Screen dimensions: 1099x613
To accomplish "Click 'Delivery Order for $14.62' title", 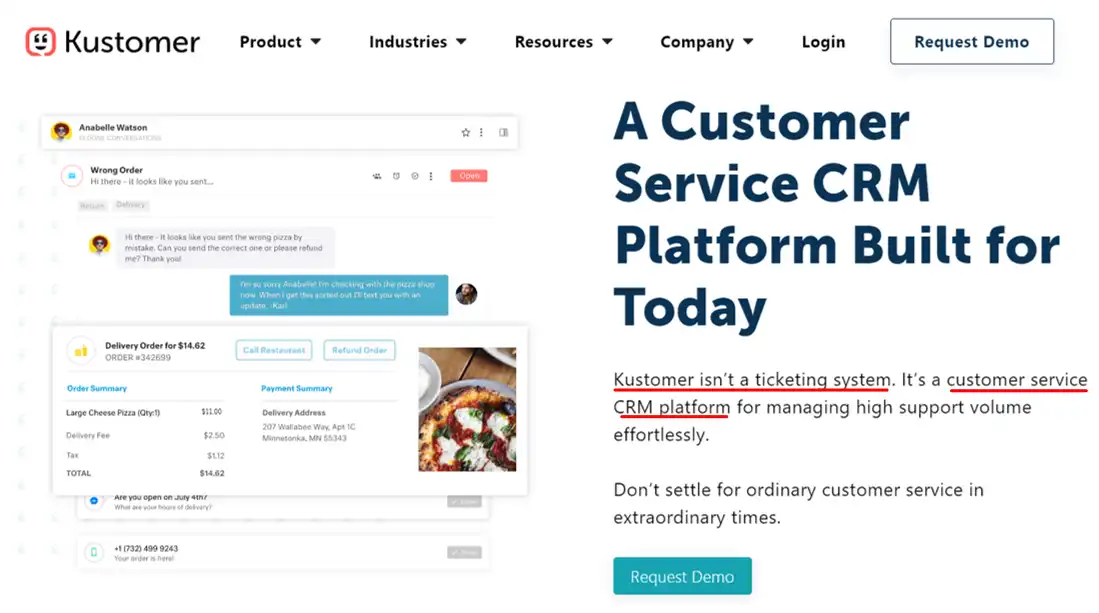I will click(155, 345).
